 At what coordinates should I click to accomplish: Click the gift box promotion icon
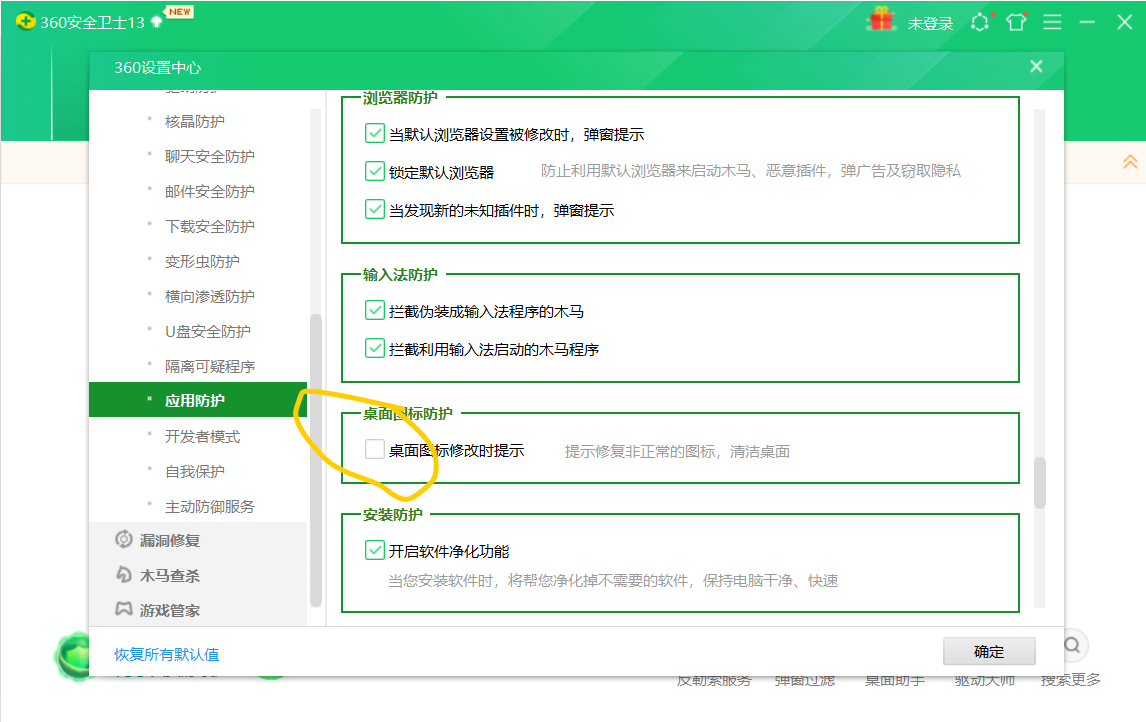click(881, 21)
